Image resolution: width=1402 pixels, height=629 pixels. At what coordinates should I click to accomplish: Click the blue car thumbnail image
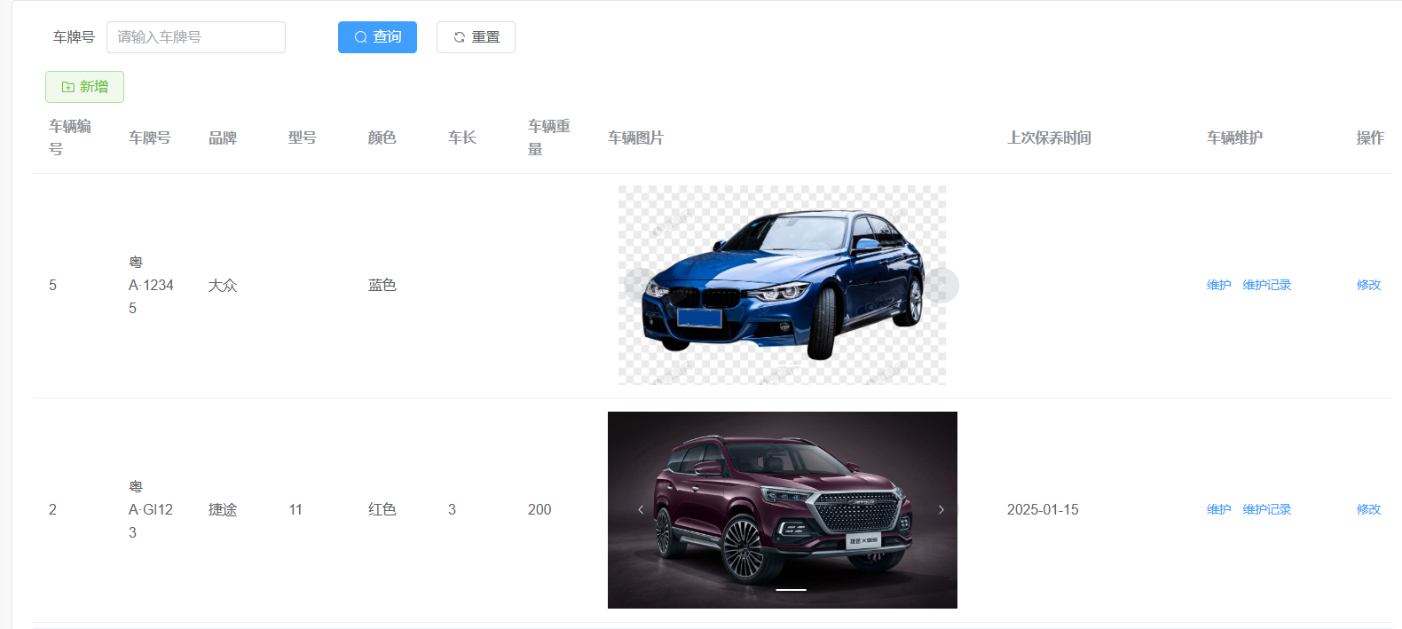click(x=782, y=285)
